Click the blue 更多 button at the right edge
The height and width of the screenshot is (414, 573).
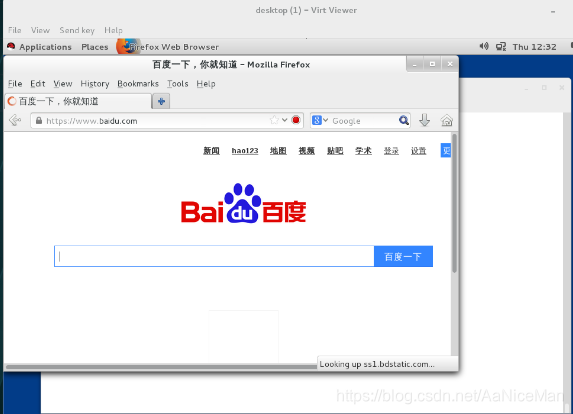tap(446, 150)
